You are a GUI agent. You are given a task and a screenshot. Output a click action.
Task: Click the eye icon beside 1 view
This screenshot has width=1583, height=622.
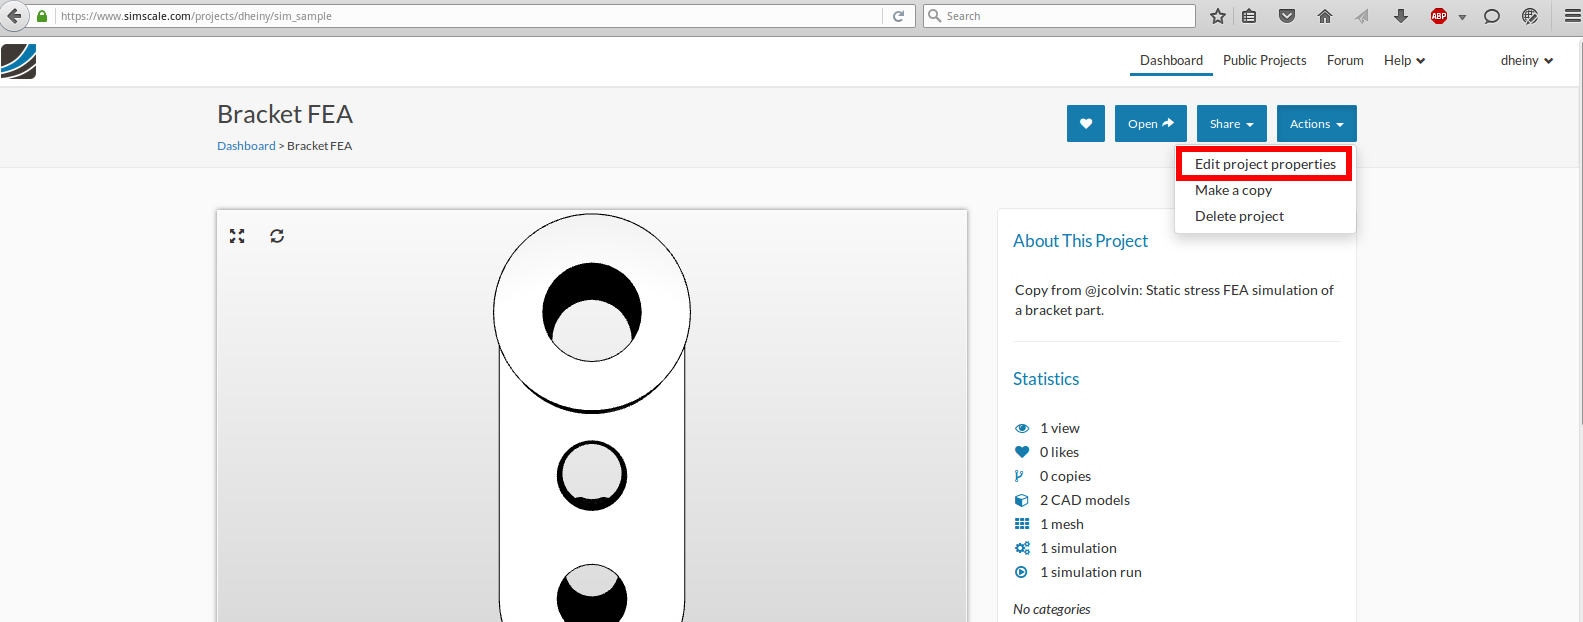coord(1022,428)
